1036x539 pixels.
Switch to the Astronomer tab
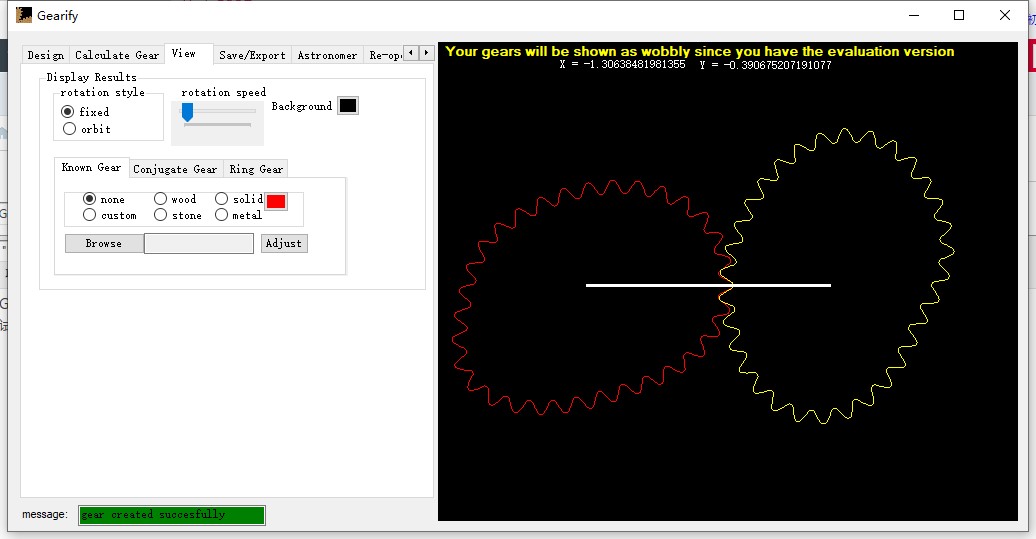tap(327, 55)
